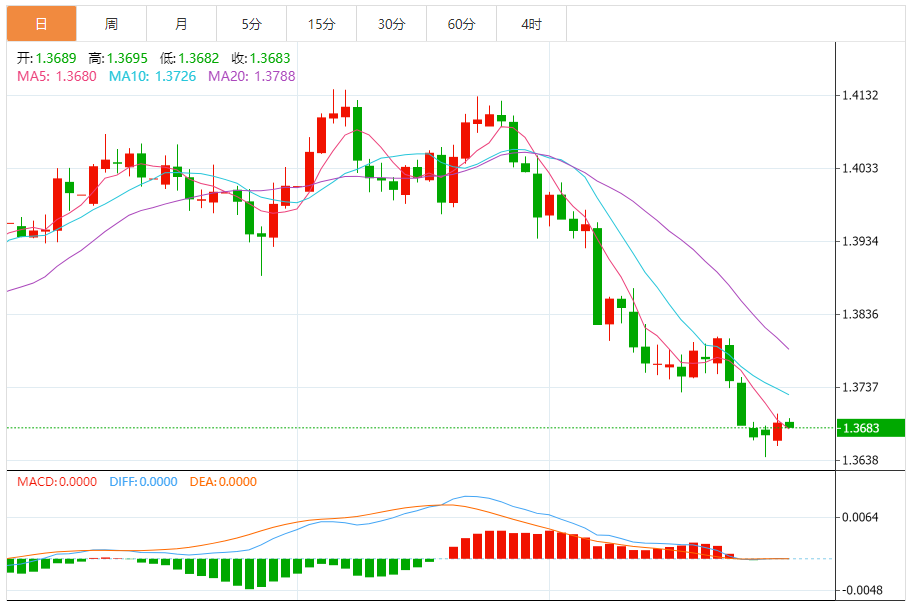Select the DIFF value label

point(144,481)
